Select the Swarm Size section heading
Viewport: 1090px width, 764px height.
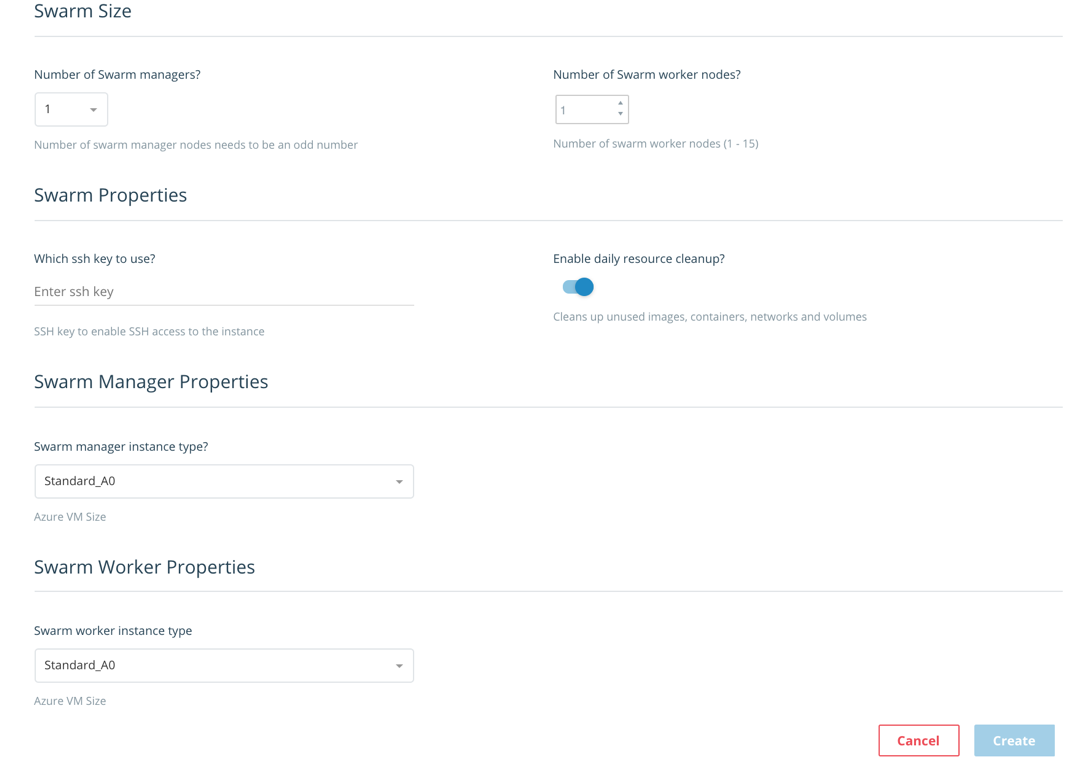pyautogui.click(x=83, y=11)
